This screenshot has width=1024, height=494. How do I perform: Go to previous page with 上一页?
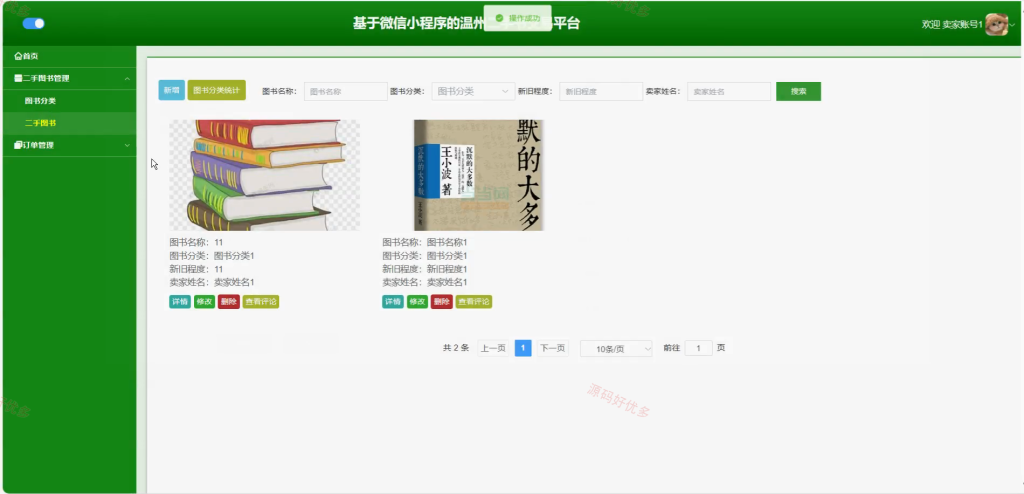pos(493,348)
